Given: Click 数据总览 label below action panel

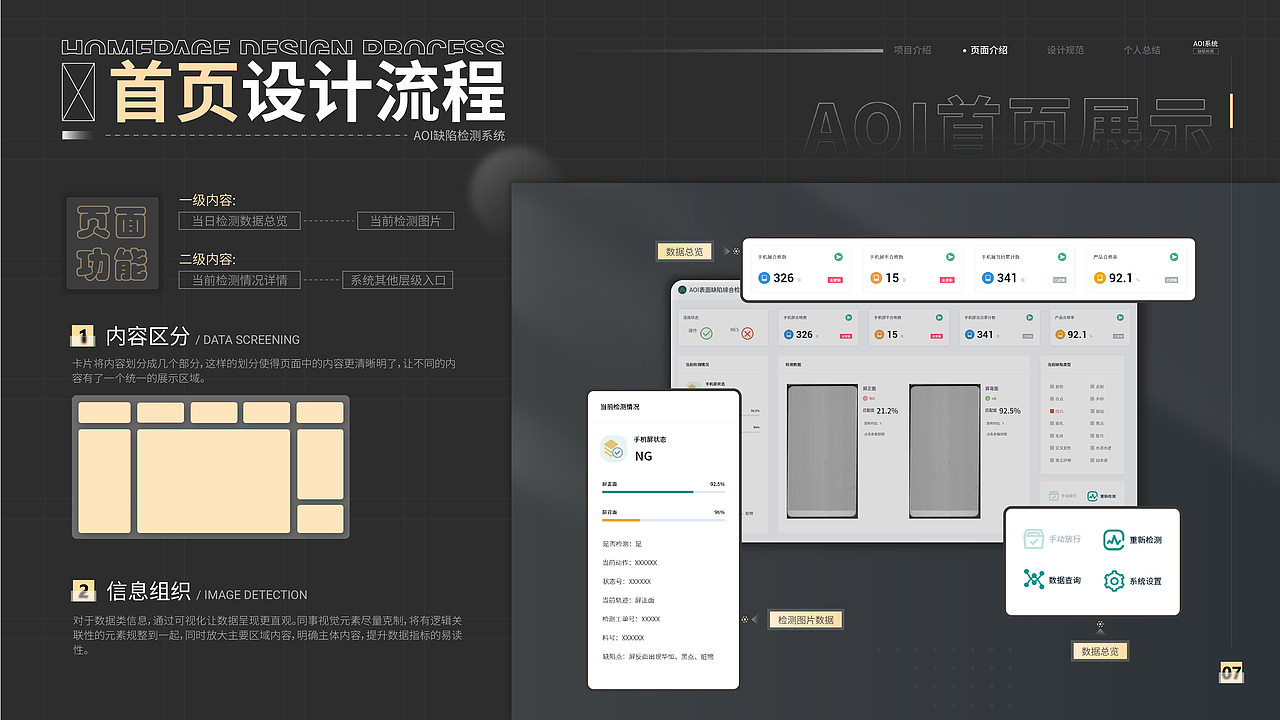Looking at the screenshot, I should pos(1100,651).
